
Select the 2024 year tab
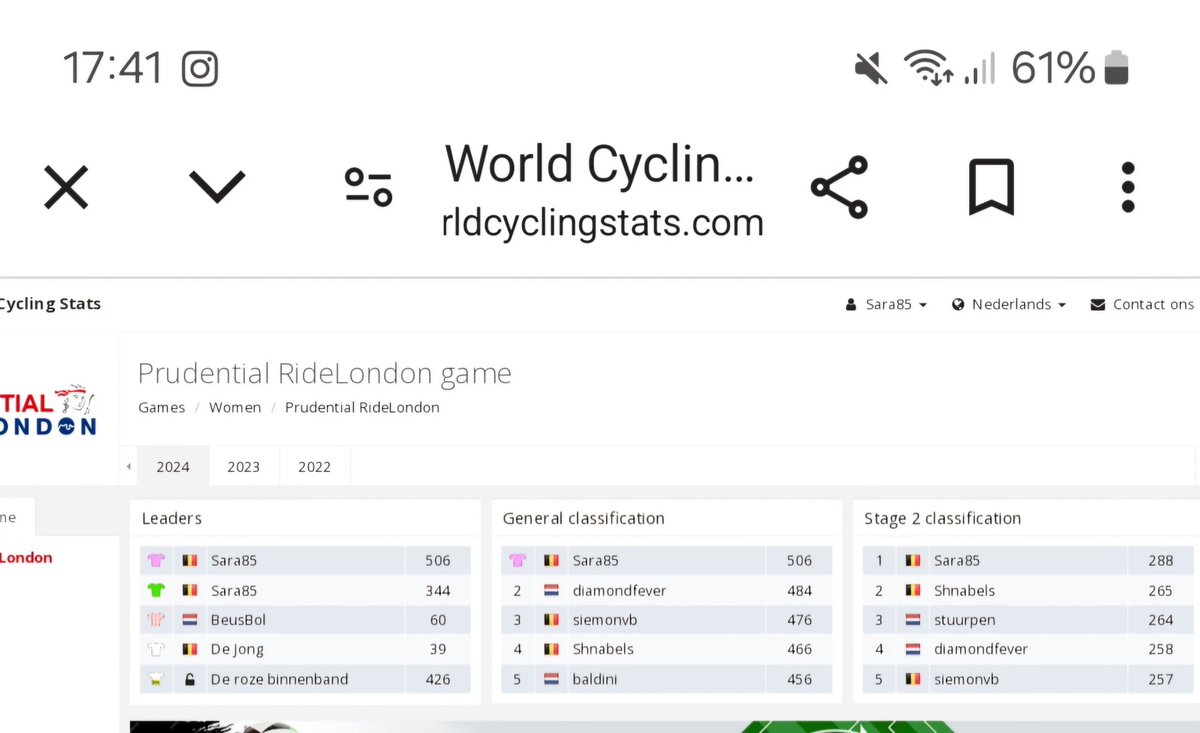click(x=173, y=466)
